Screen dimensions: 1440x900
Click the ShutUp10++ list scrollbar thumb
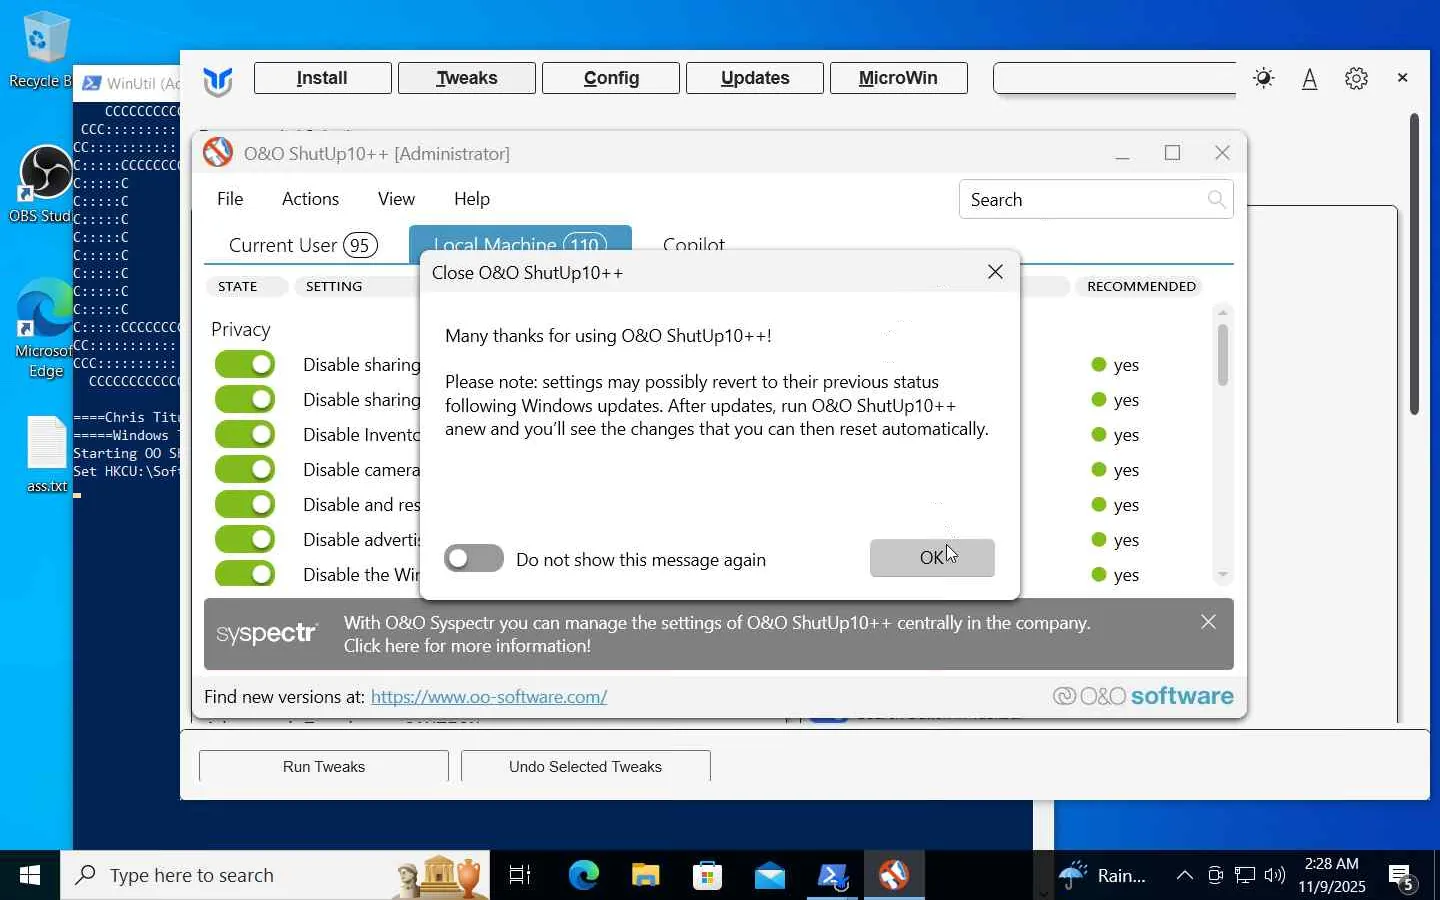point(1222,355)
